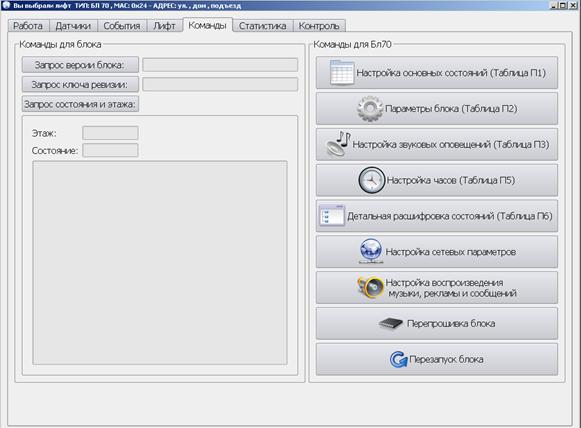This screenshot has width=581, height=428.
Task: Go to the Статистика tab
Action: point(262,26)
